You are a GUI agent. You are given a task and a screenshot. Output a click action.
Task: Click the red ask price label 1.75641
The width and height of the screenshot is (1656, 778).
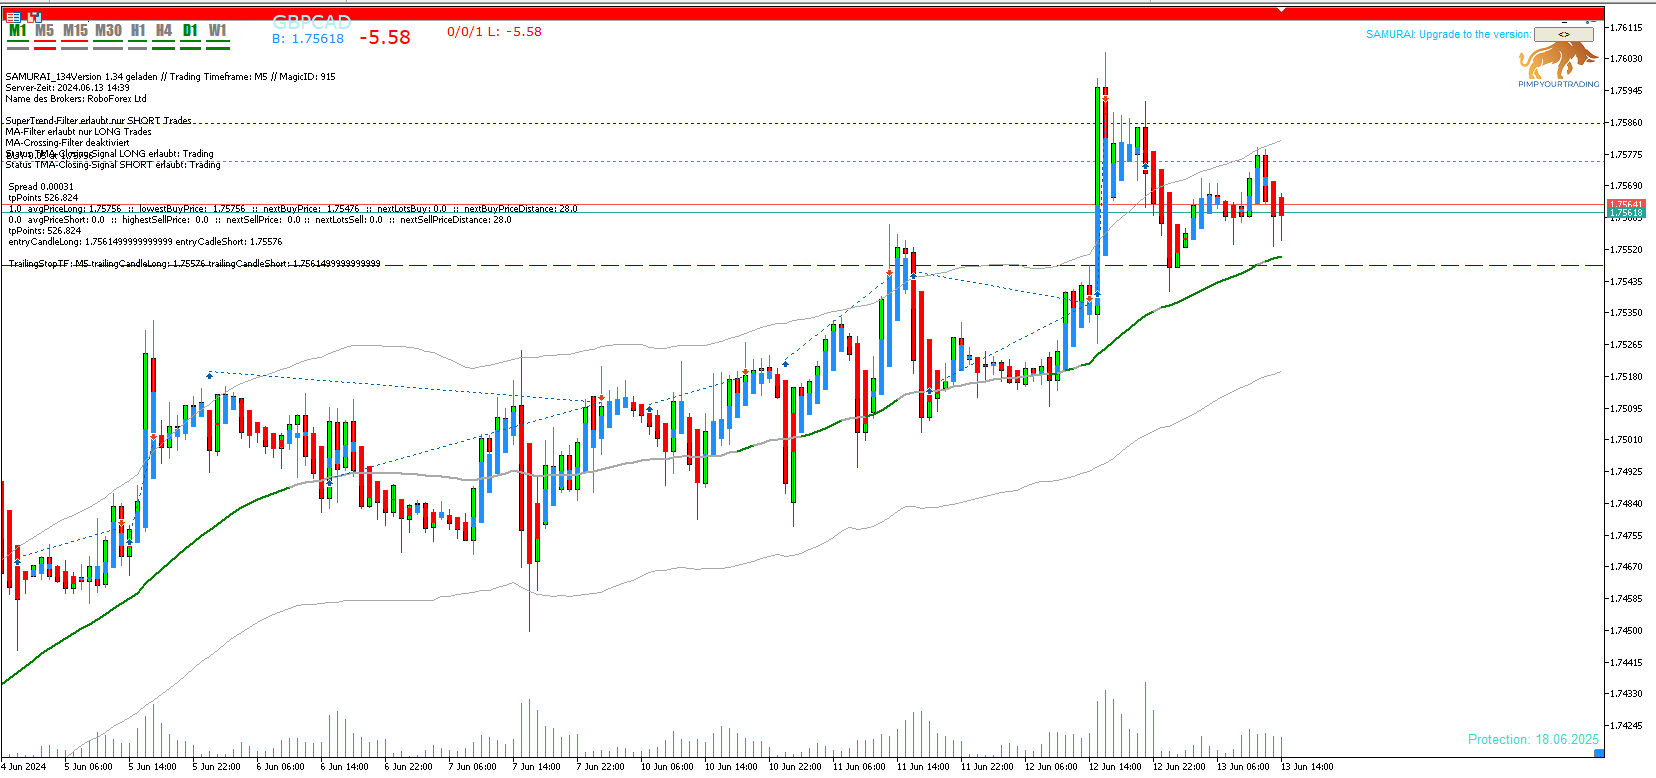pos(1626,204)
